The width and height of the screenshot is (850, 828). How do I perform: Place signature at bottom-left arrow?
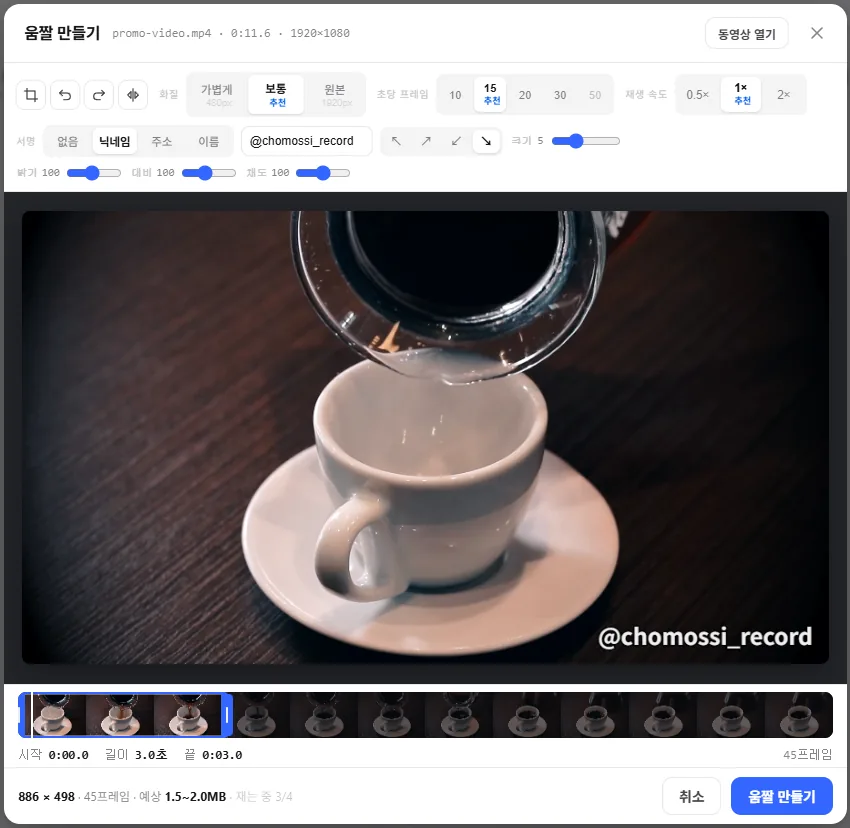pos(456,141)
